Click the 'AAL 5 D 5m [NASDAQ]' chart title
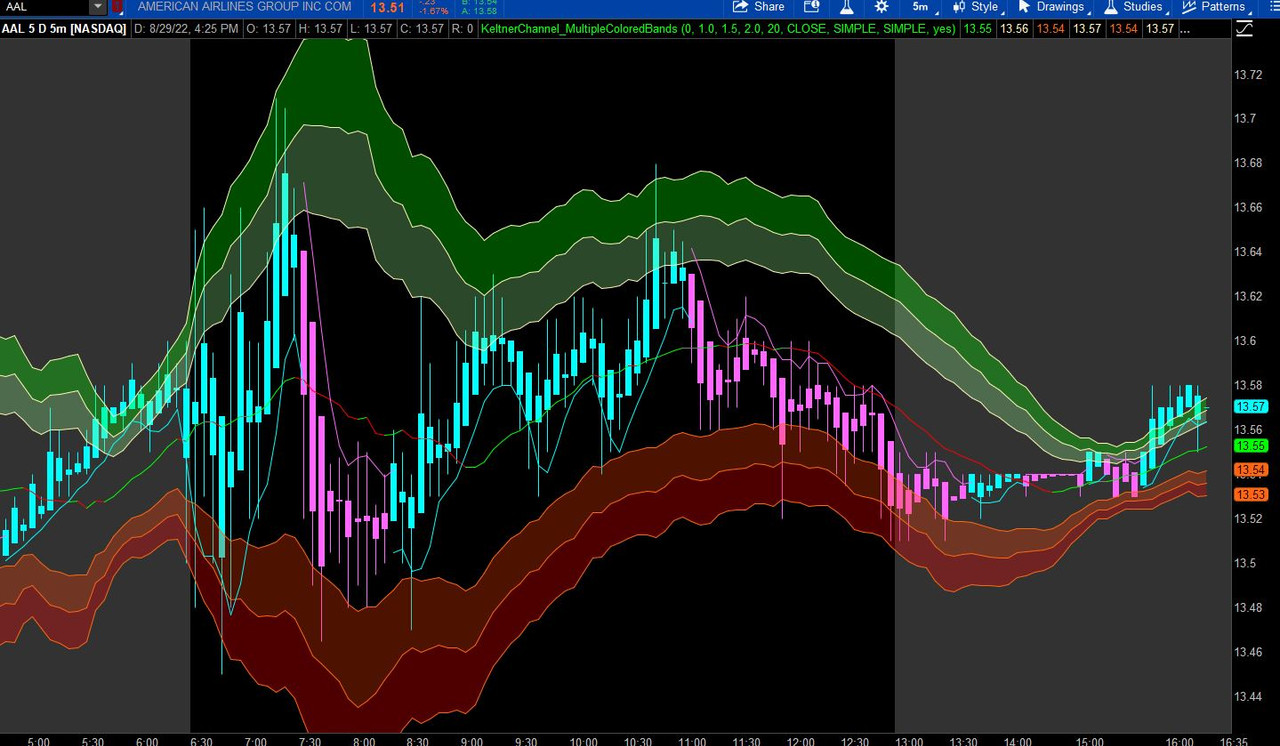1280x746 pixels. coord(64,29)
